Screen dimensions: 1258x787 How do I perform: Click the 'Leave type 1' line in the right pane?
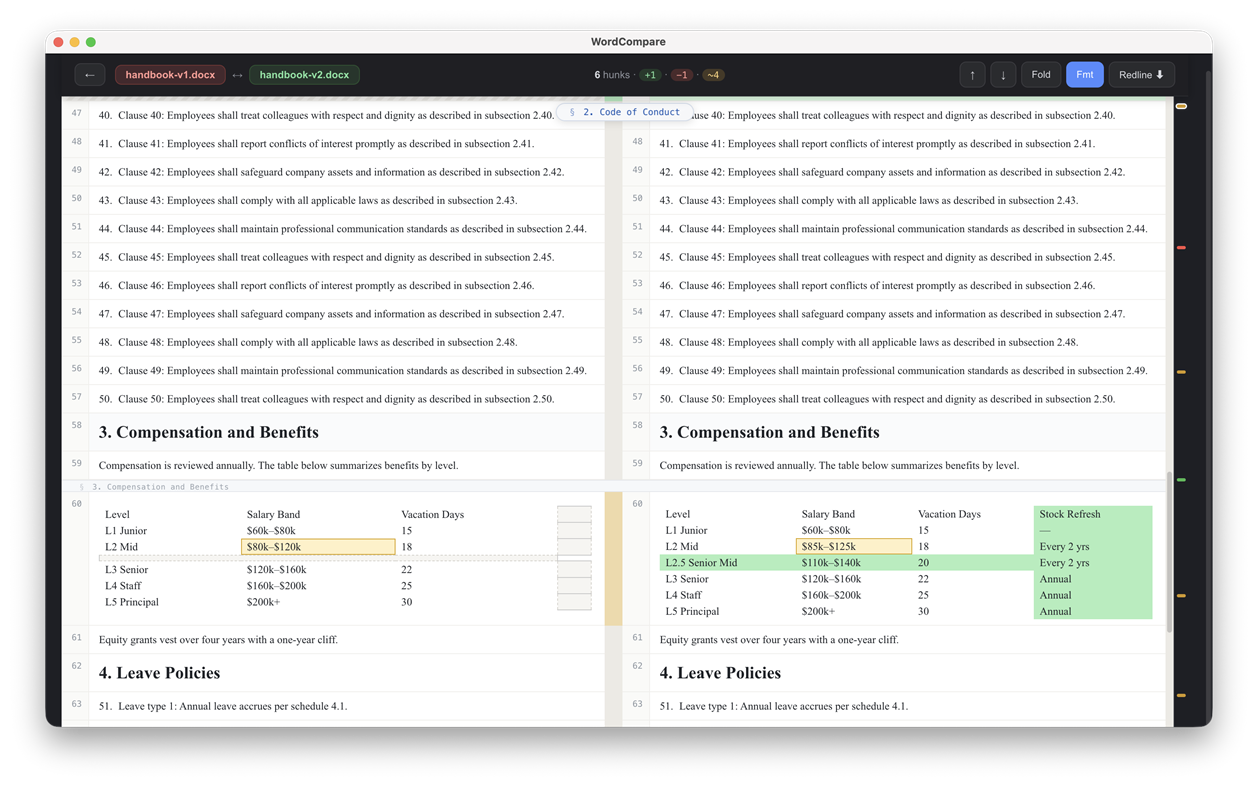(x=783, y=706)
